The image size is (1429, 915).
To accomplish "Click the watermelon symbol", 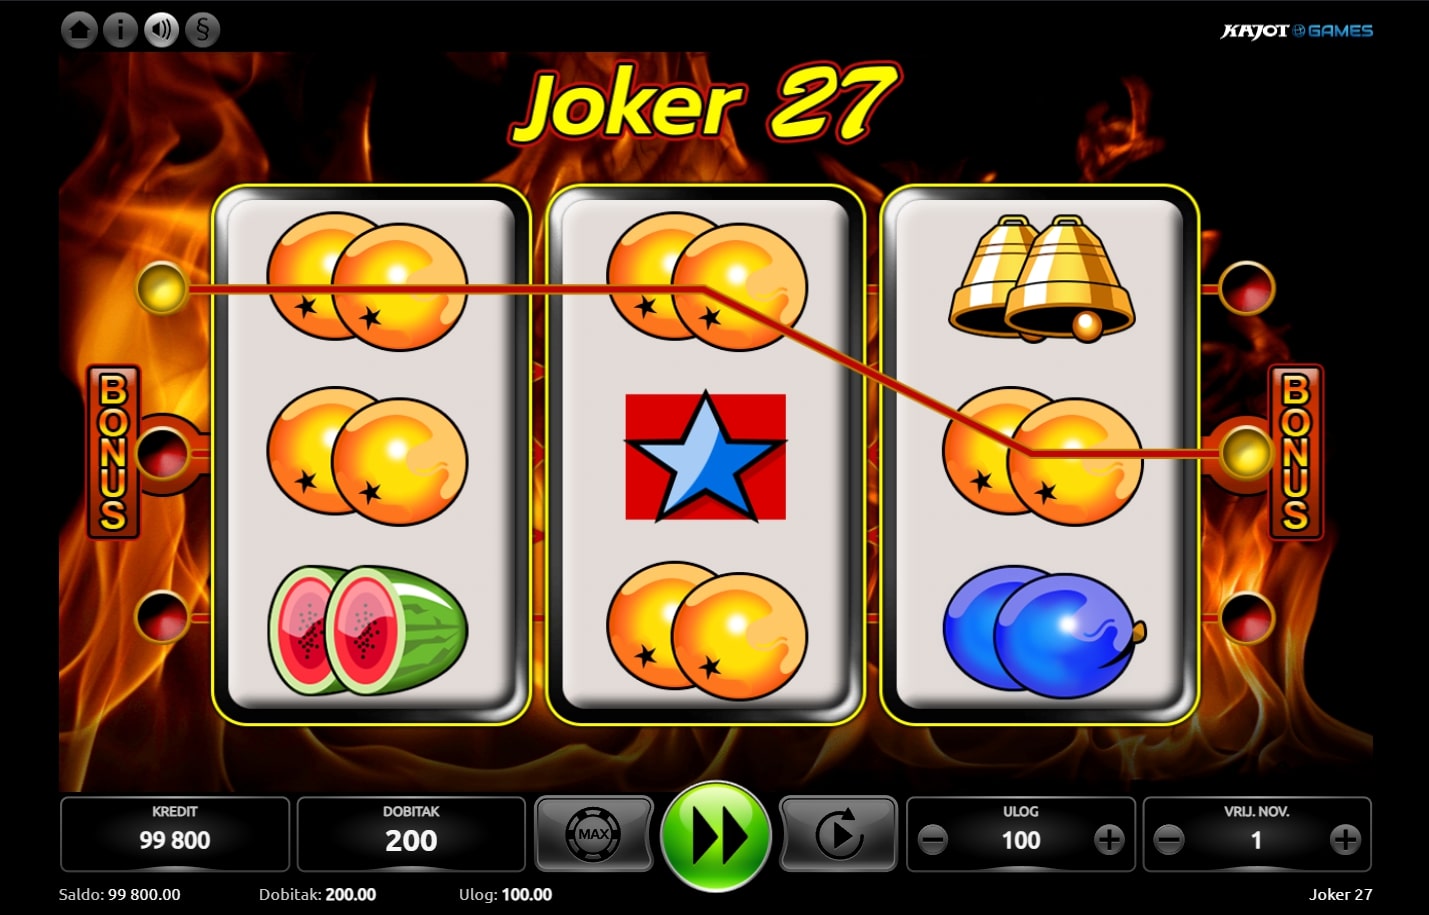I will click(x=367, y=630).
